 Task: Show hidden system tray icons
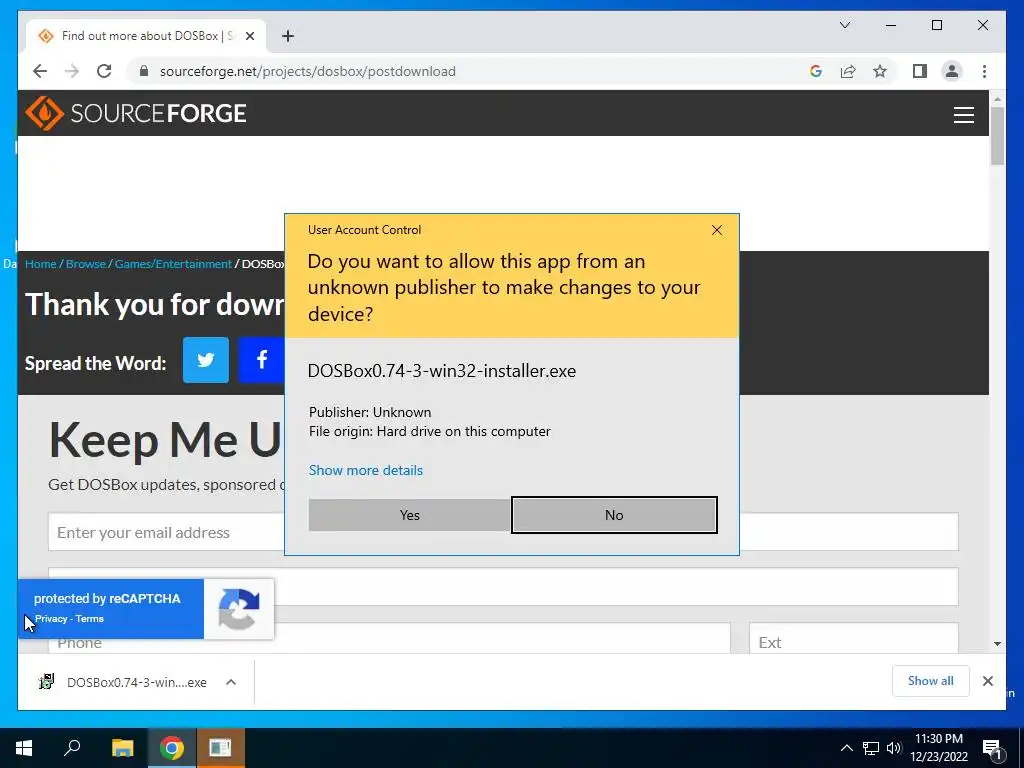(x=846, y=748)
